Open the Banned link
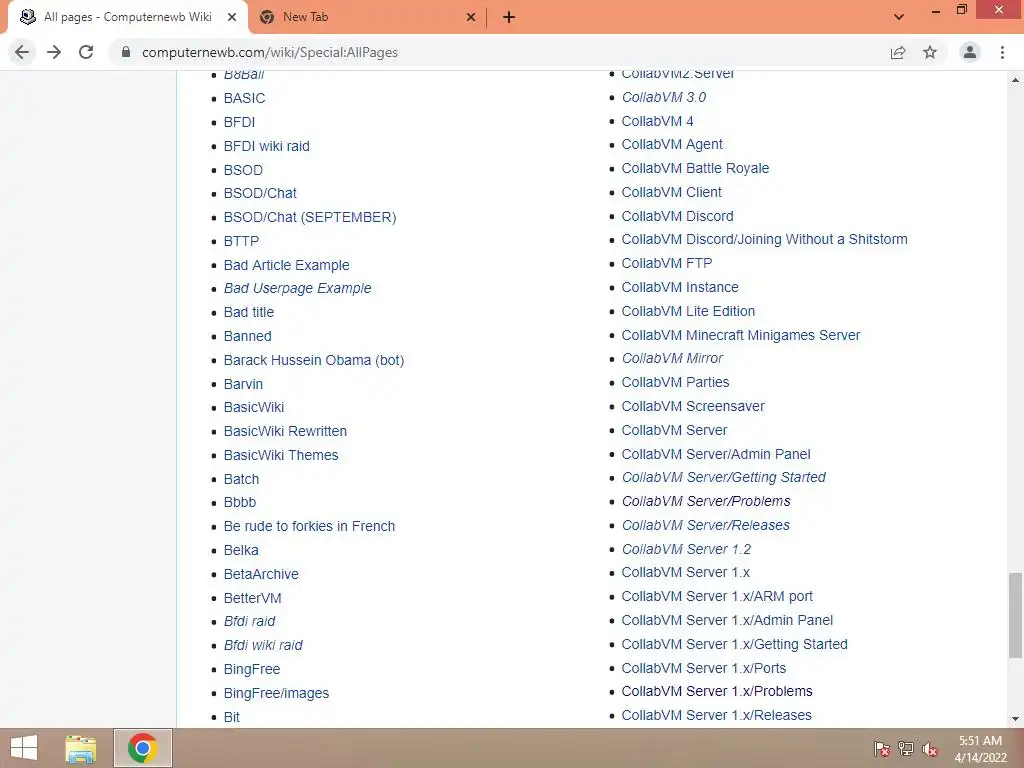 click(x=248, y=336)
